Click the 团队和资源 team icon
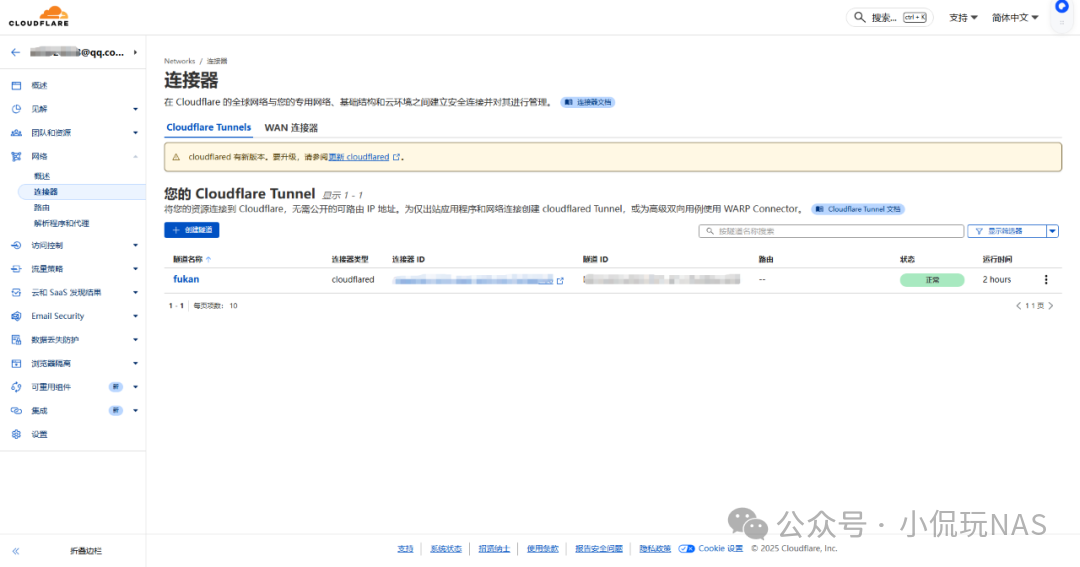The height and width of the screenshot is (567, 1080). click(17, 132)
